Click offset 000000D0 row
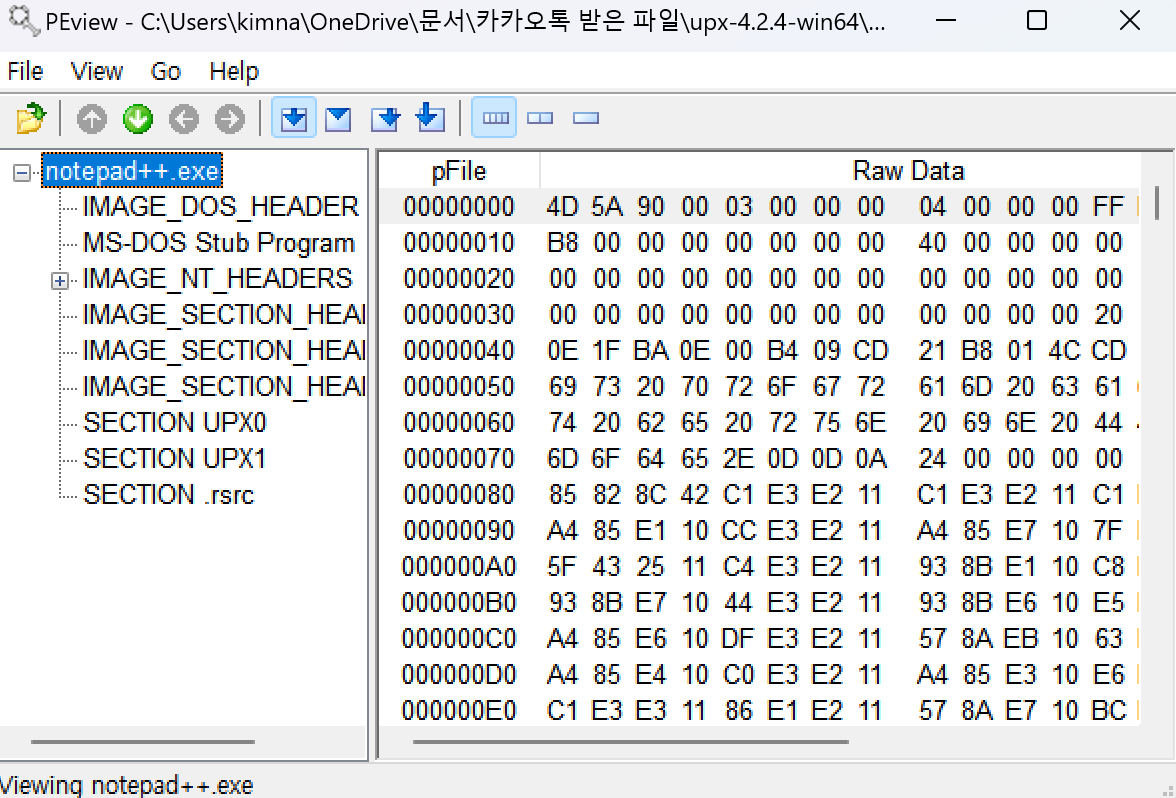Image resolution: width=1176 pixels, height=798 pixels. [x=759, y=675]
